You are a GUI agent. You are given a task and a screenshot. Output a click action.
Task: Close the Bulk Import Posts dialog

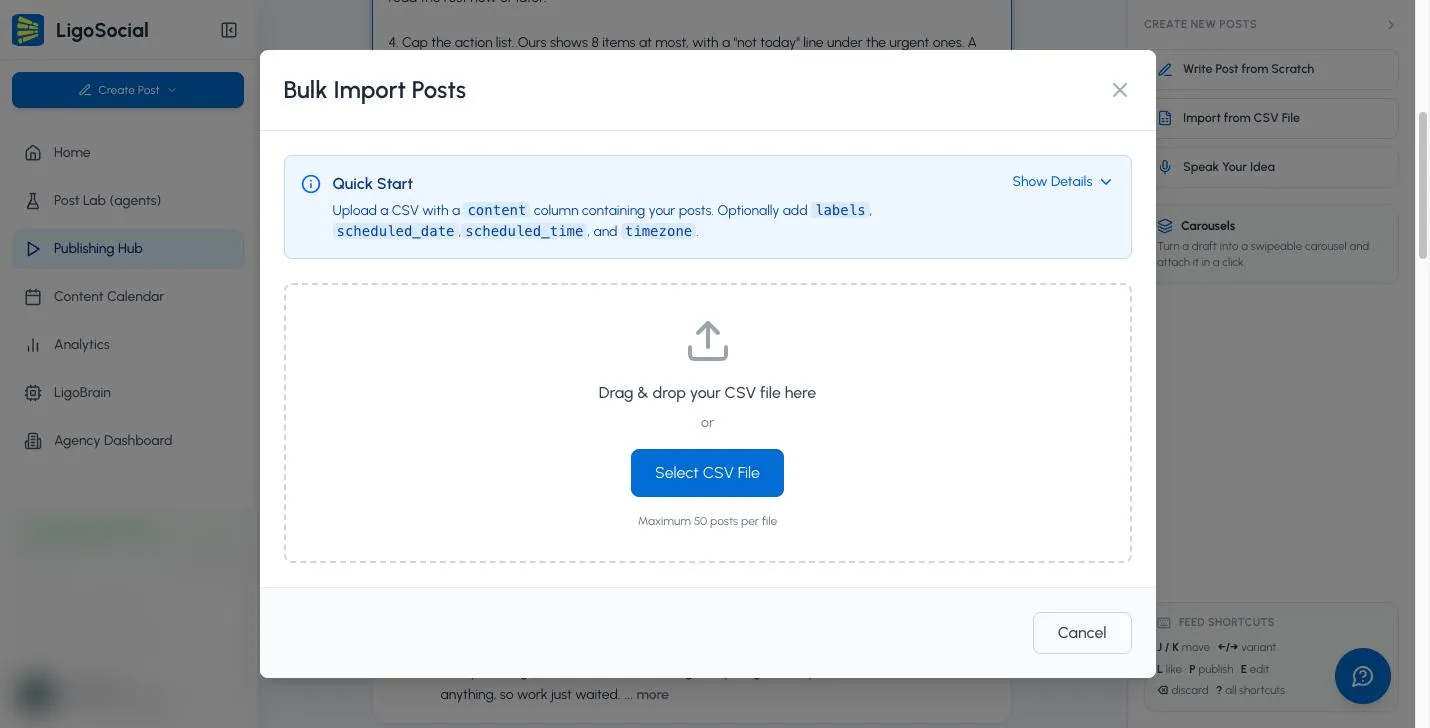click(1120, 90)
